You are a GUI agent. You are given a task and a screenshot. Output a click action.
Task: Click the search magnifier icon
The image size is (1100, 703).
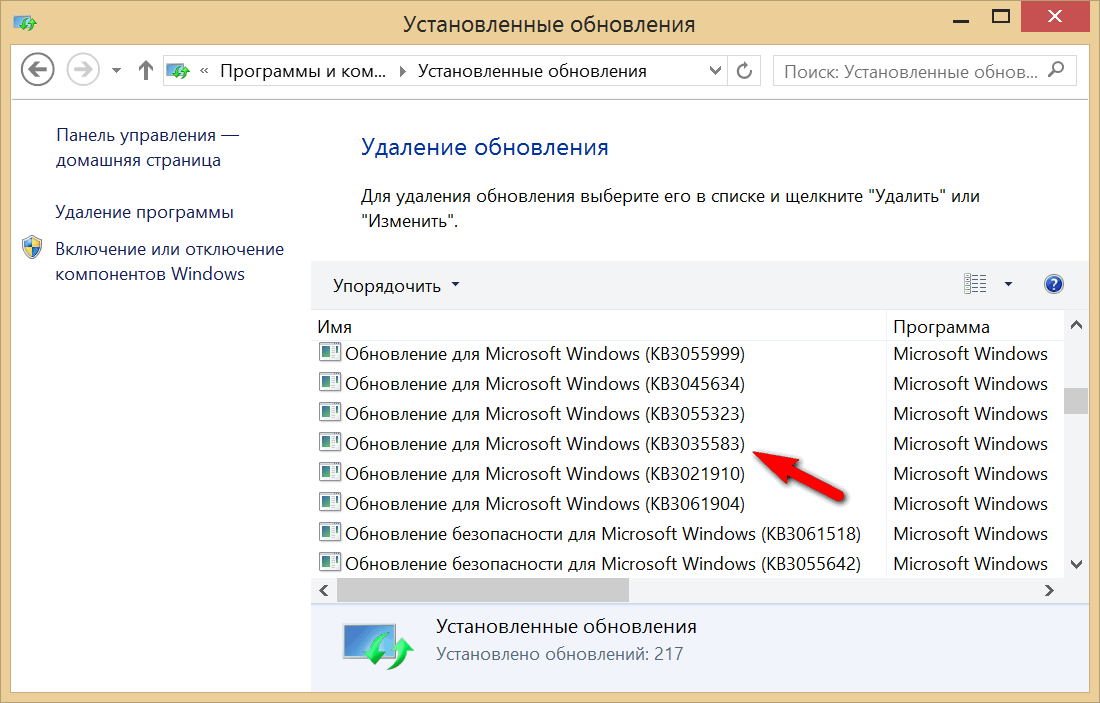1056,70
